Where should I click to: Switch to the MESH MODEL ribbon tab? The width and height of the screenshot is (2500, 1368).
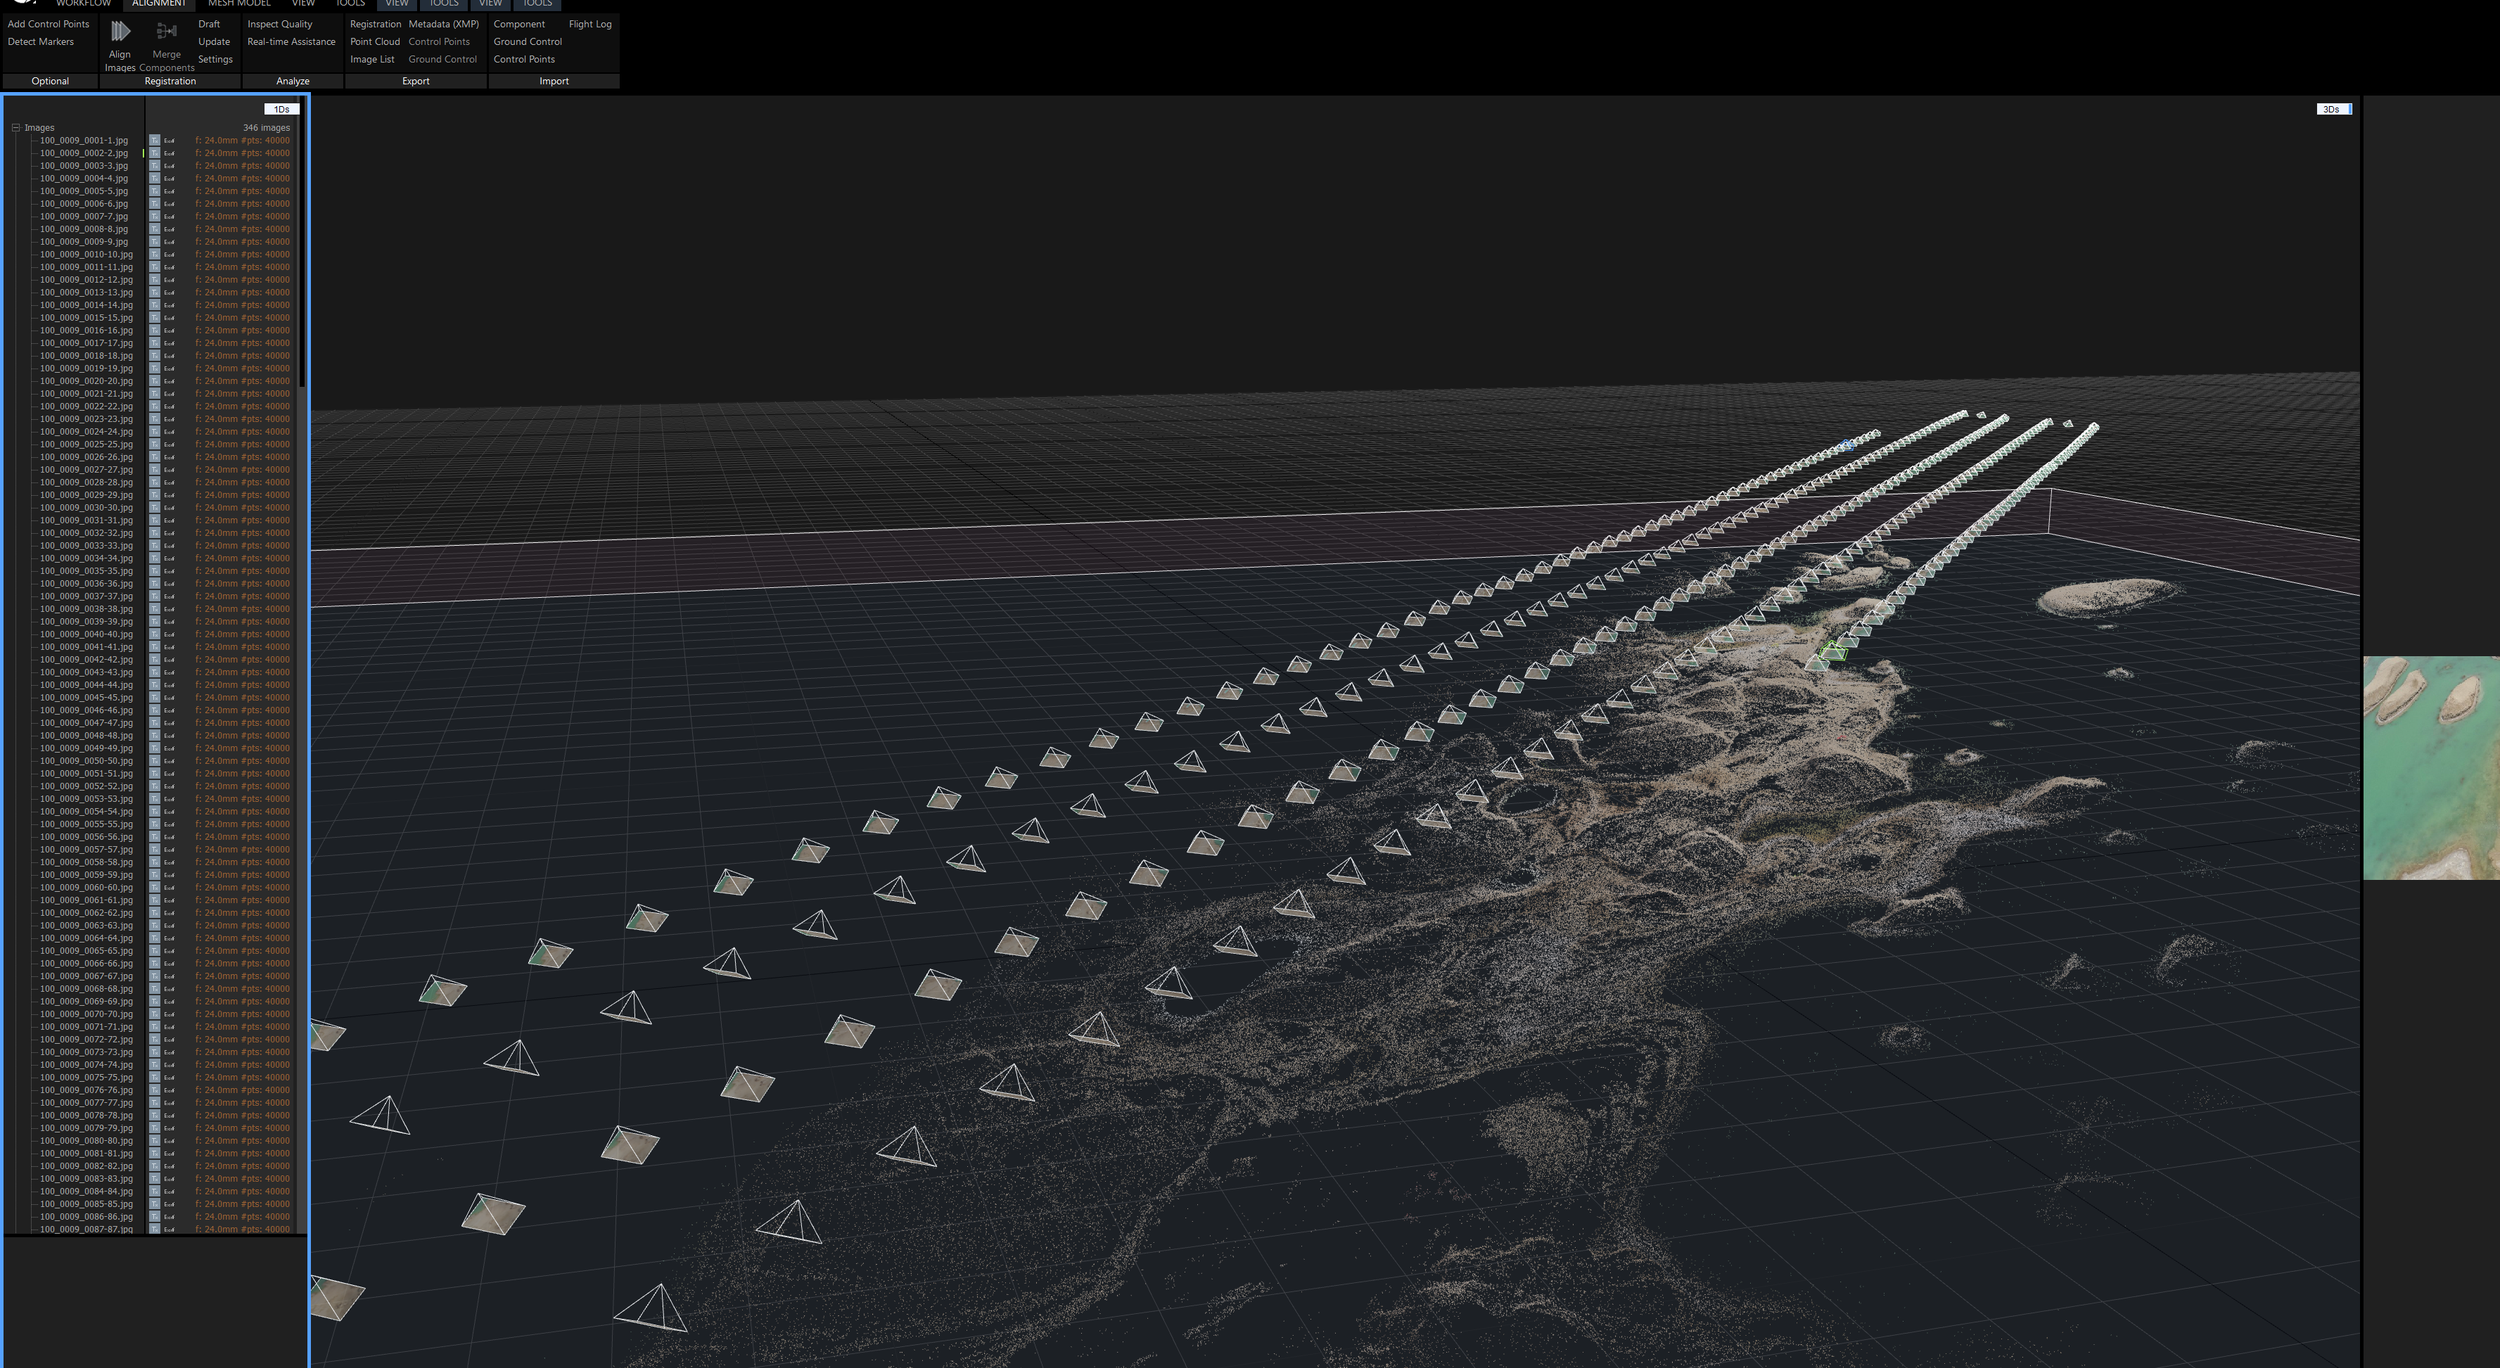pos(239,4)
